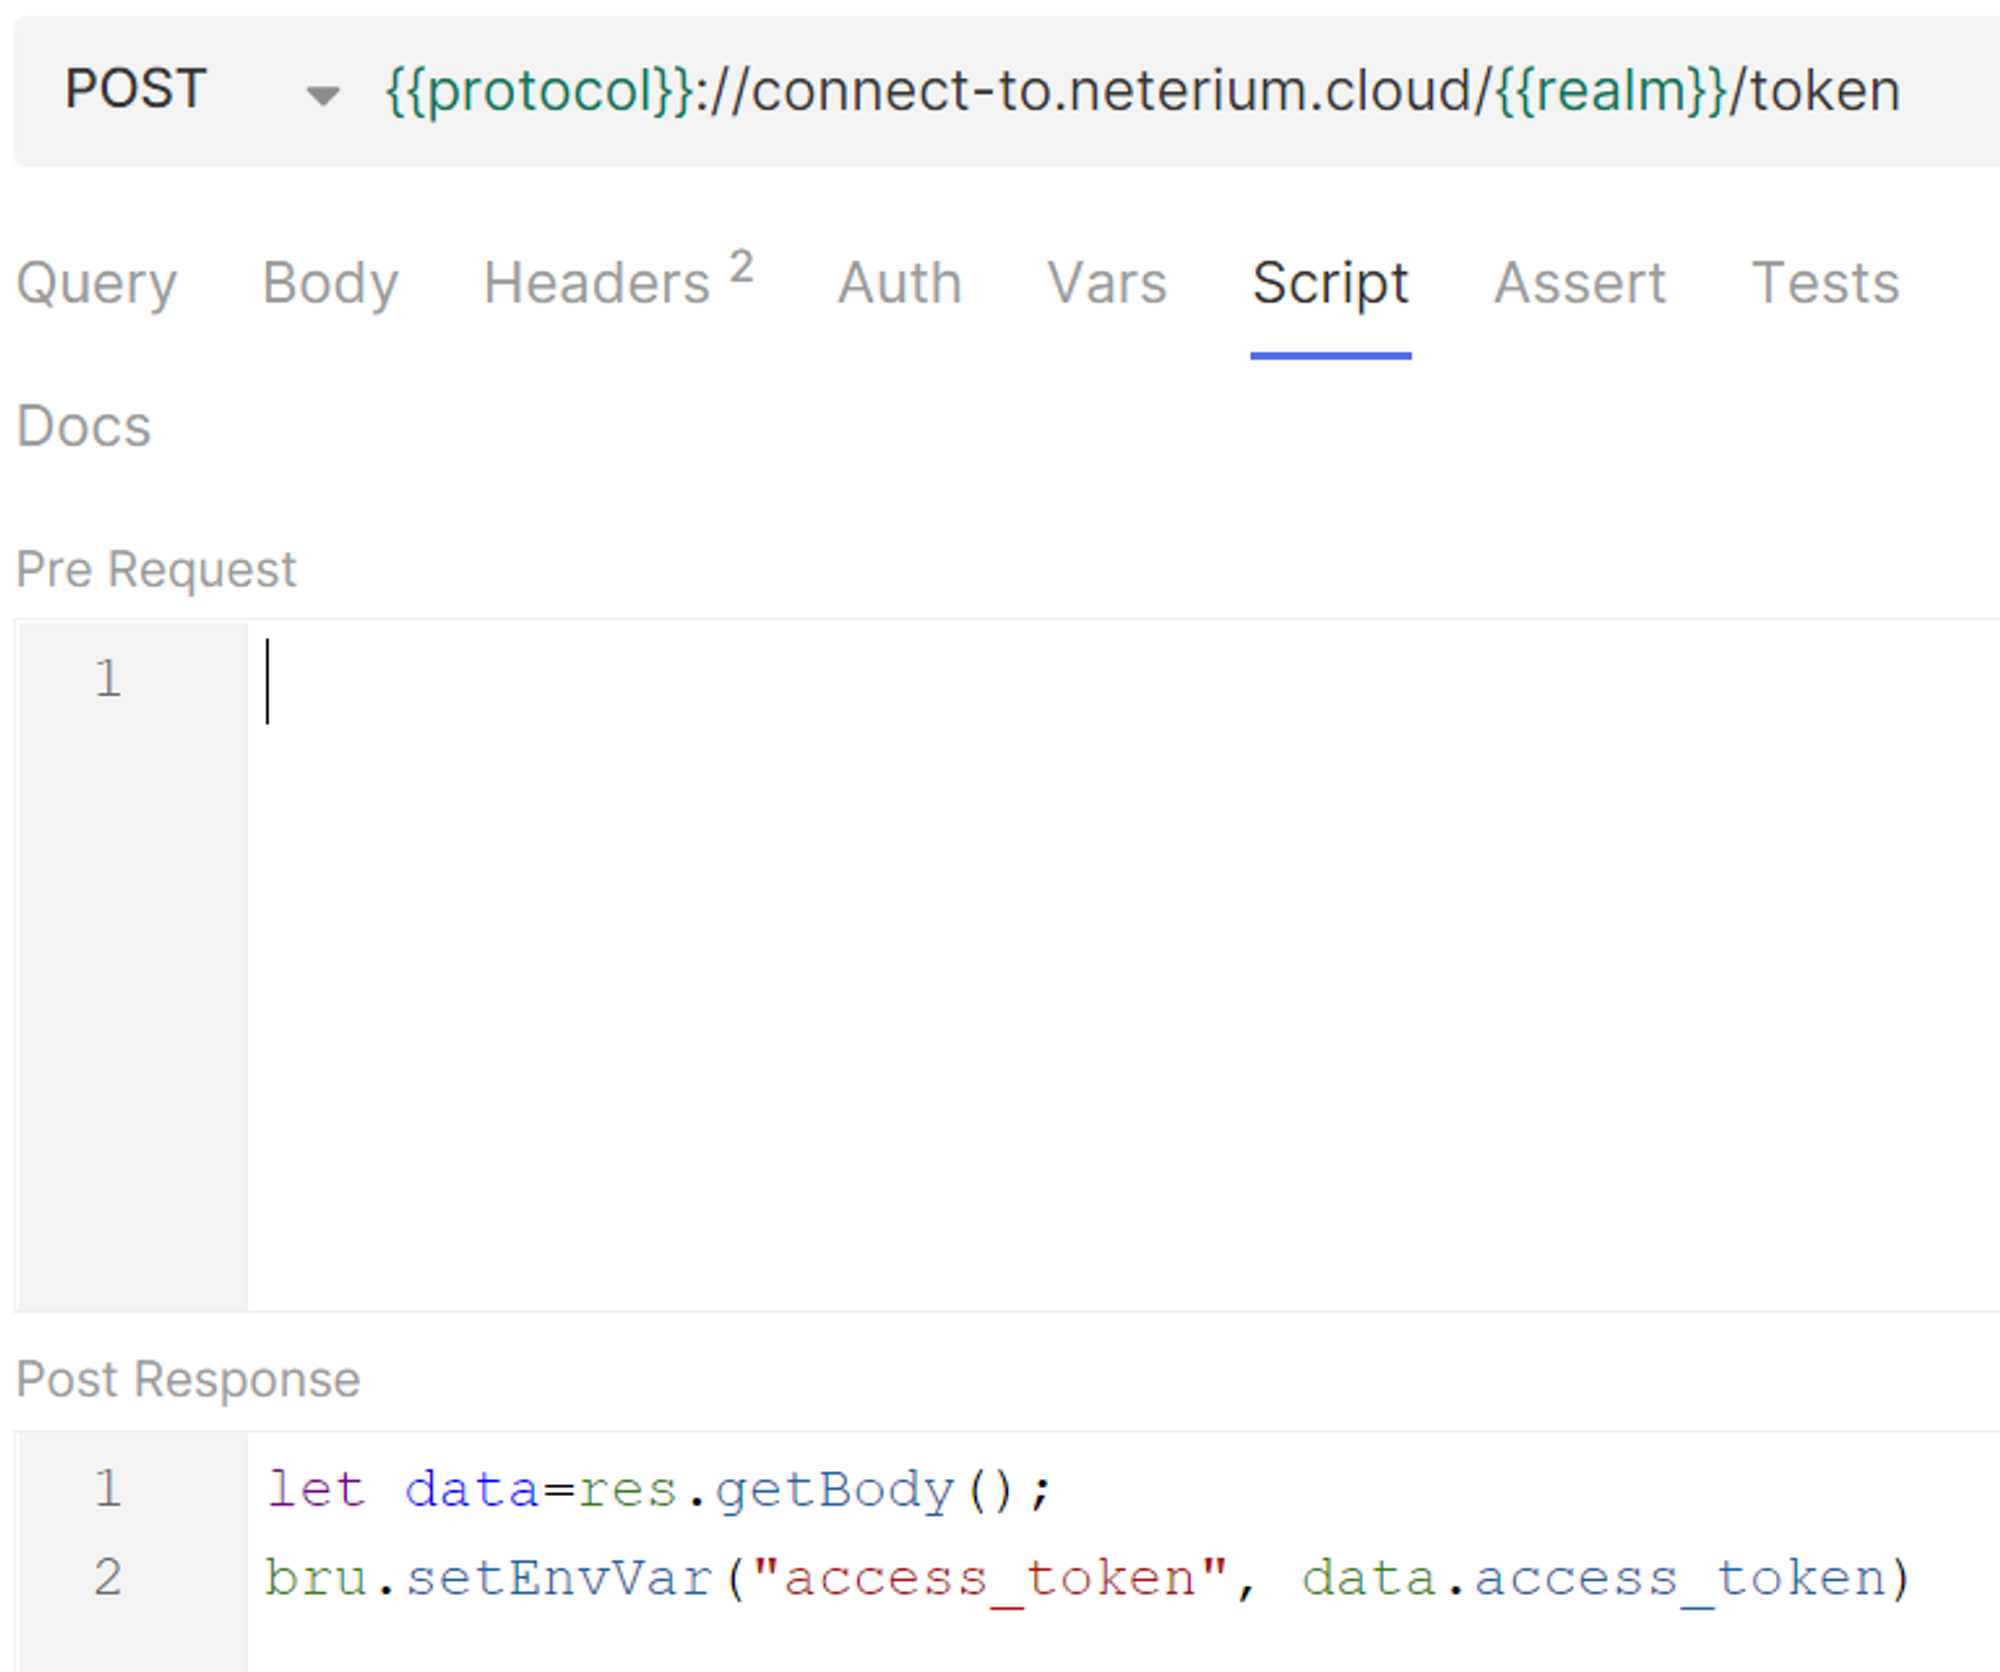Click the bru.setEnvVar line in Post Response

(x=1088, y=1579)
